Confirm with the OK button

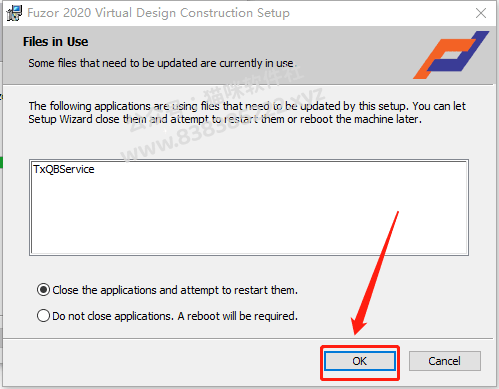click(360, 361)
